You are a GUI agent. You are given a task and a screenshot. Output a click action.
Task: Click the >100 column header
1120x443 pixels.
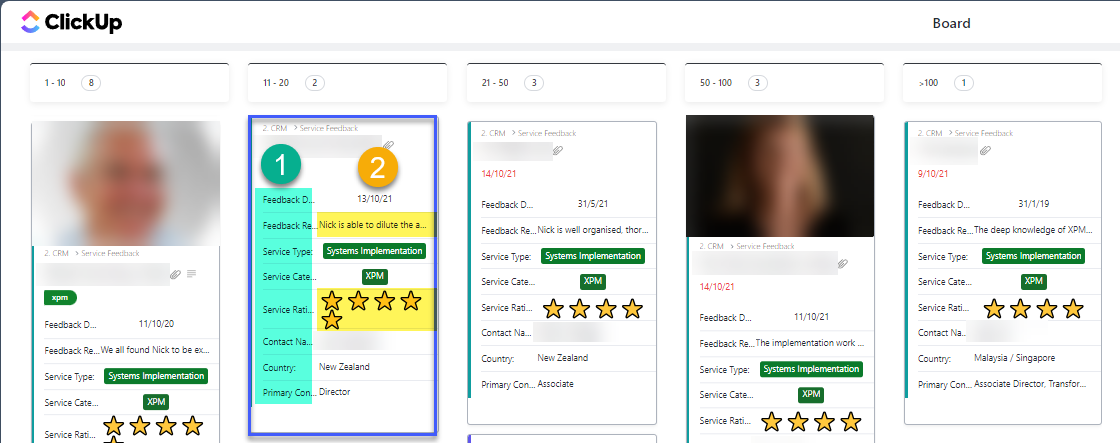[1002, 83]
